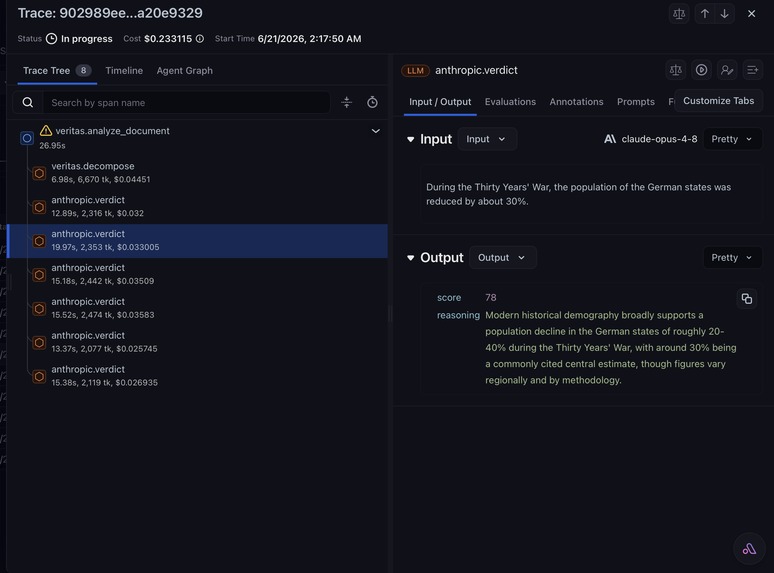Click hexagon icon of 15.18s verdict span
This screenshot has height=573, width=774.
[39, 275]
